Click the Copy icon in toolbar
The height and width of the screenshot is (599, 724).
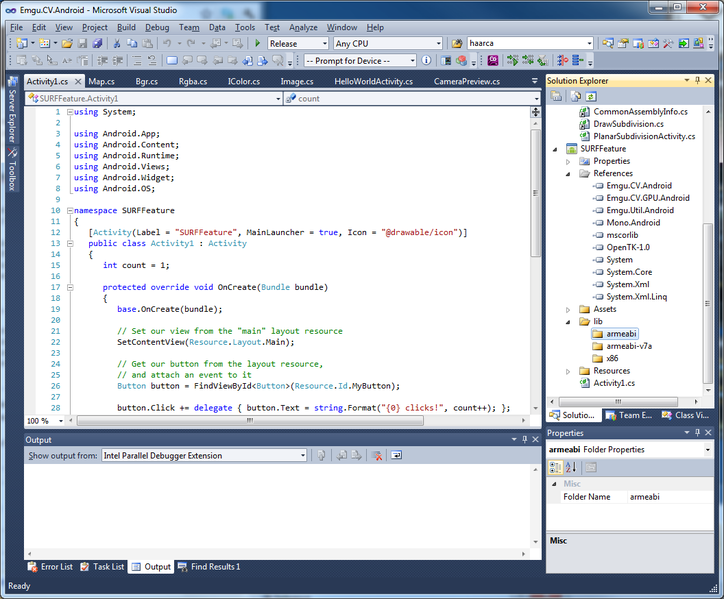[x=132, y=43]
